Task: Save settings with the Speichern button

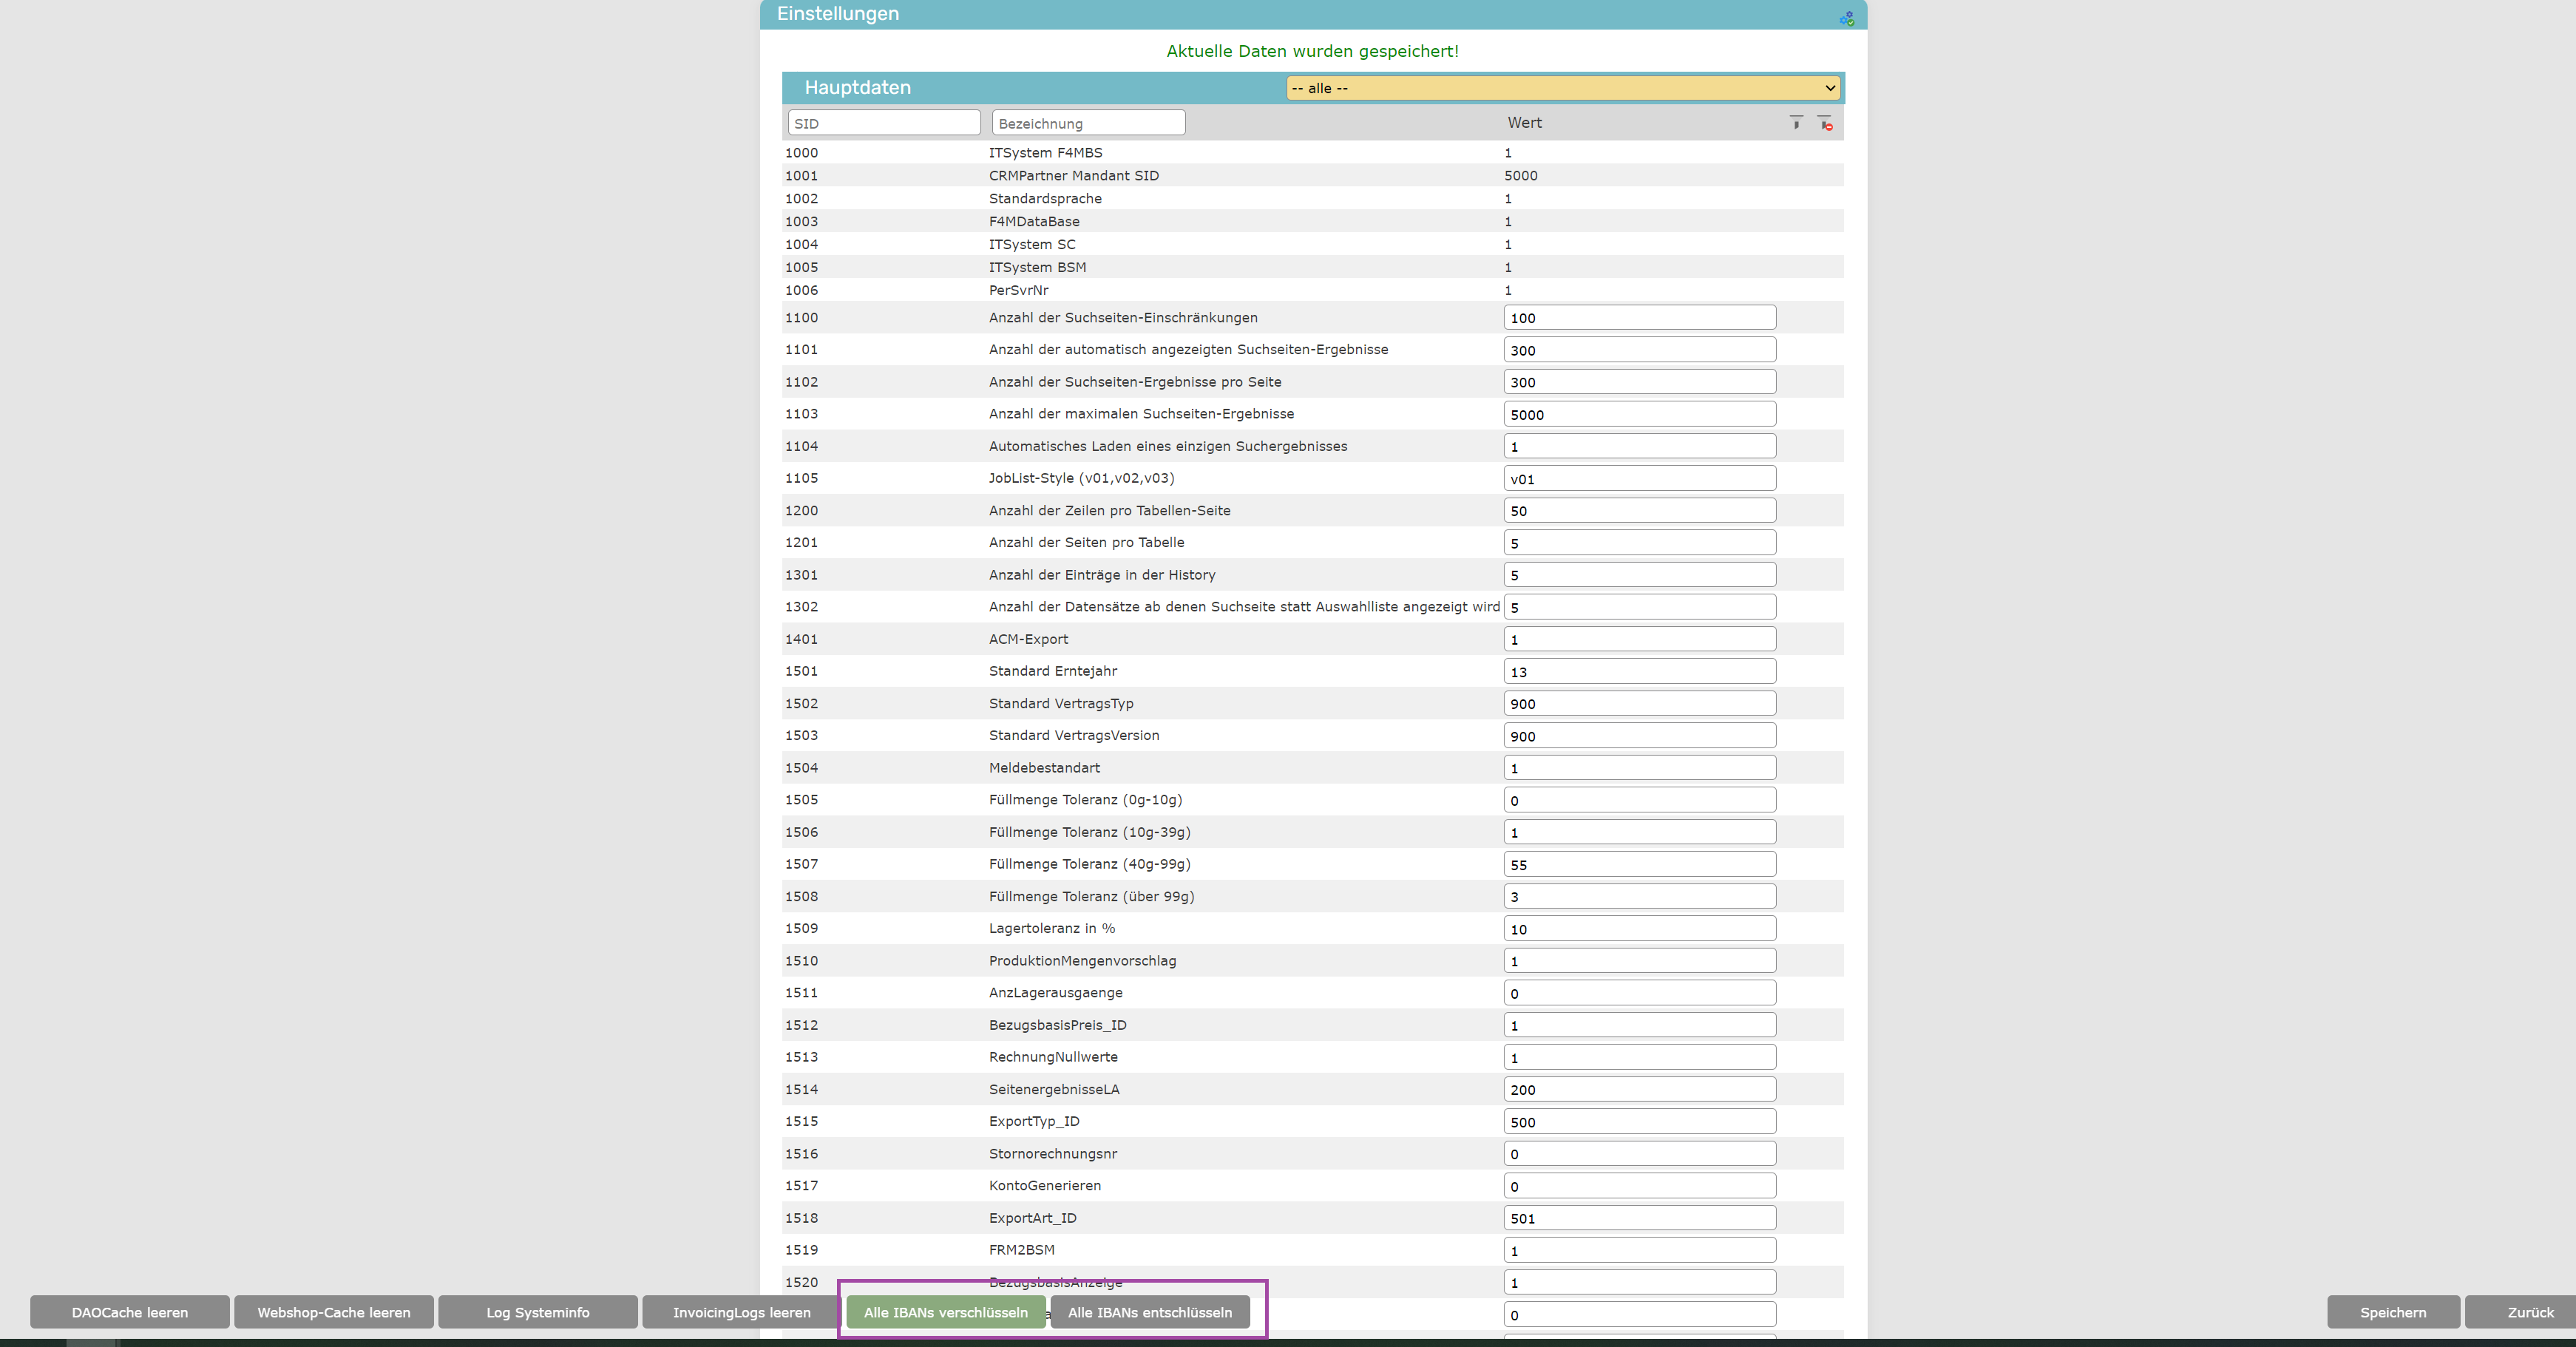Action: pos(2392,1312)
